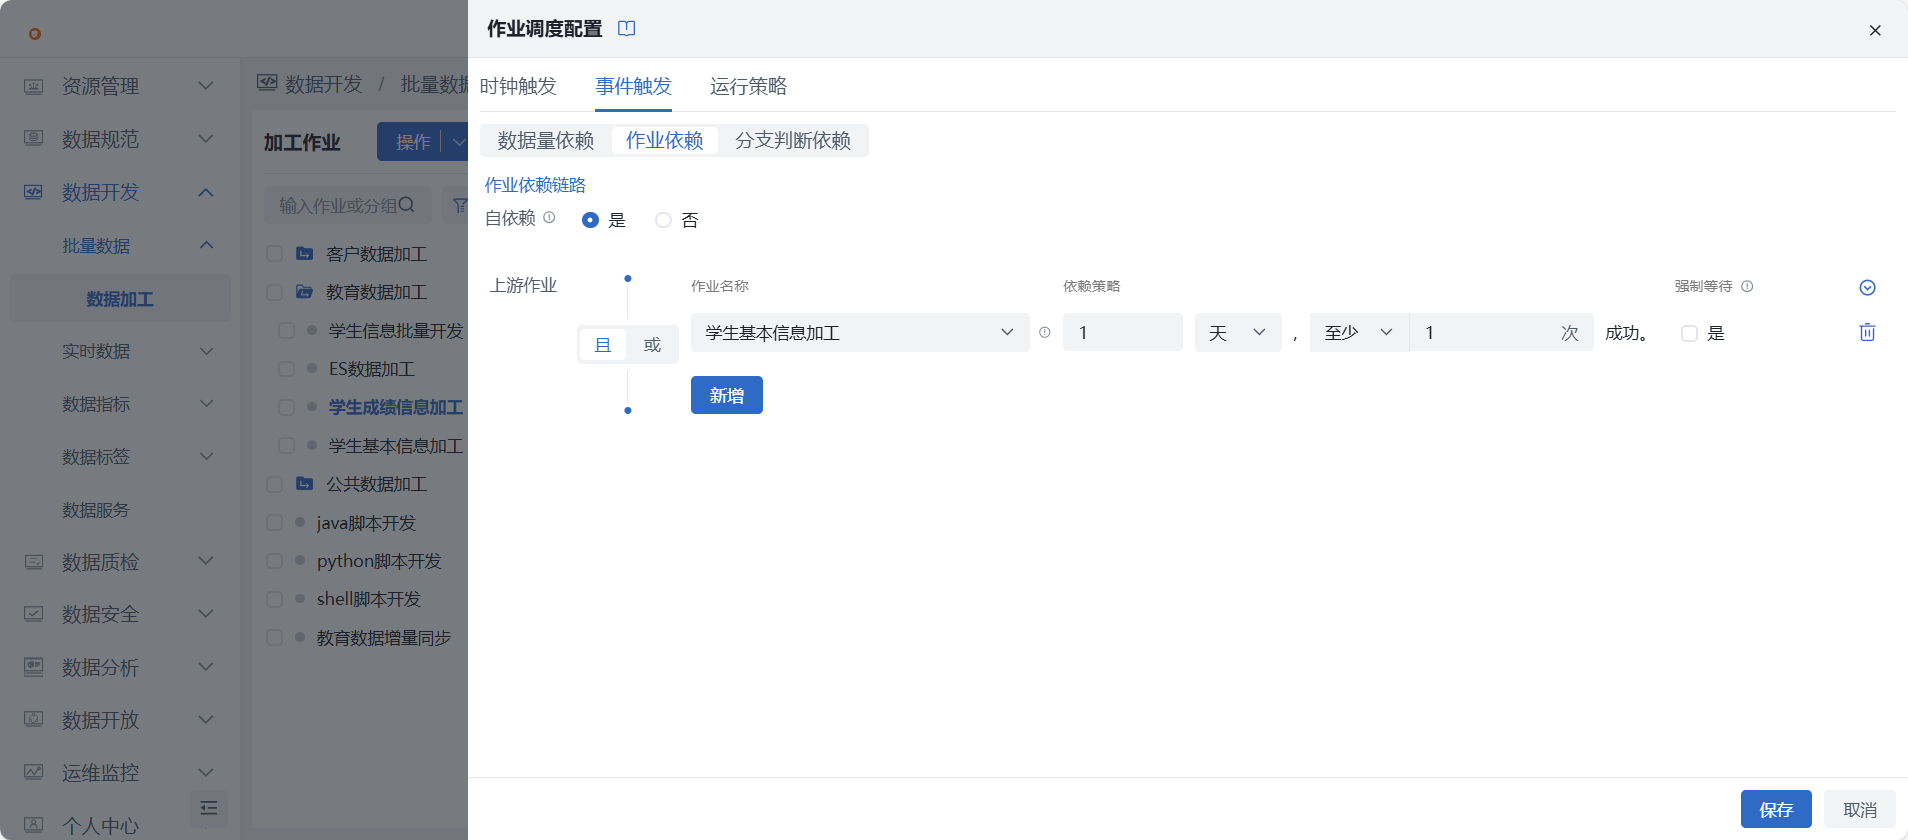
Task: Click the 数据质检 sidebar icon
Action: tap(33, 561)
